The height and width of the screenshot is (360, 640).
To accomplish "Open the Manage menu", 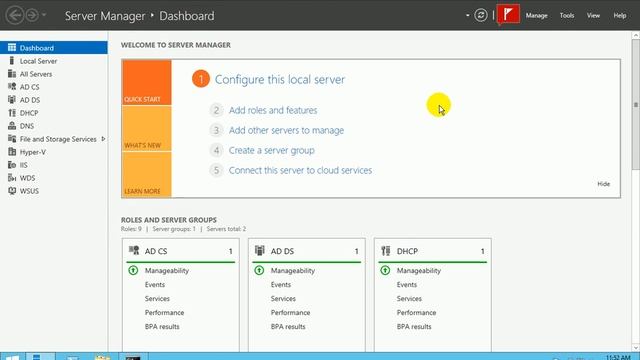I will click(x=536, y=16).
